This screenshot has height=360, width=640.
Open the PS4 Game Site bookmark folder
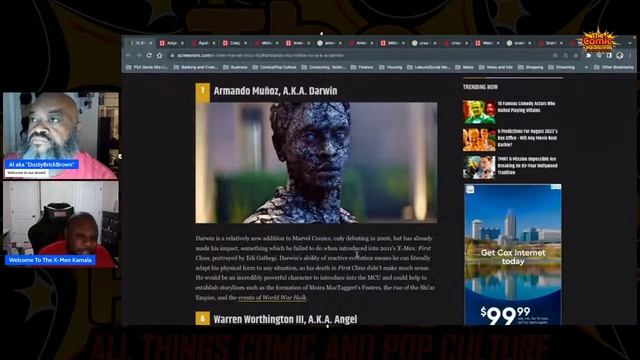pos(147,67)
